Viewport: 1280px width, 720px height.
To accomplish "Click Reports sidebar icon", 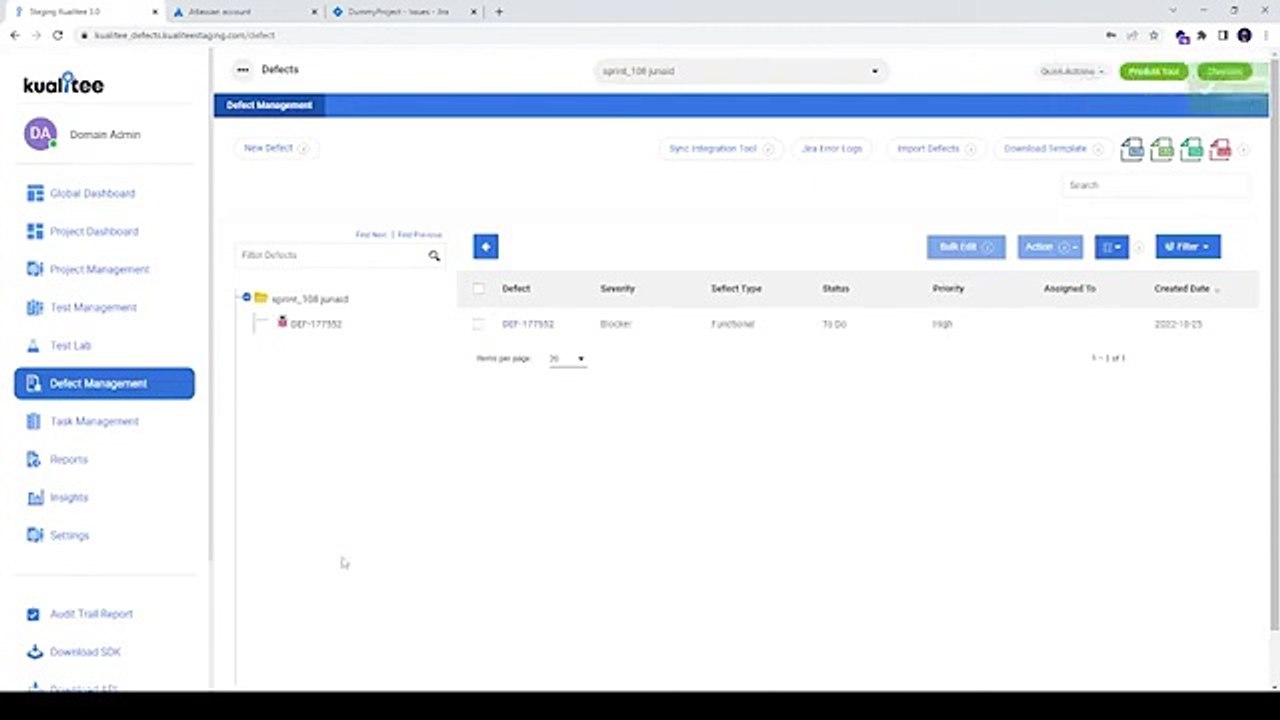I will [x=35, y=459].
